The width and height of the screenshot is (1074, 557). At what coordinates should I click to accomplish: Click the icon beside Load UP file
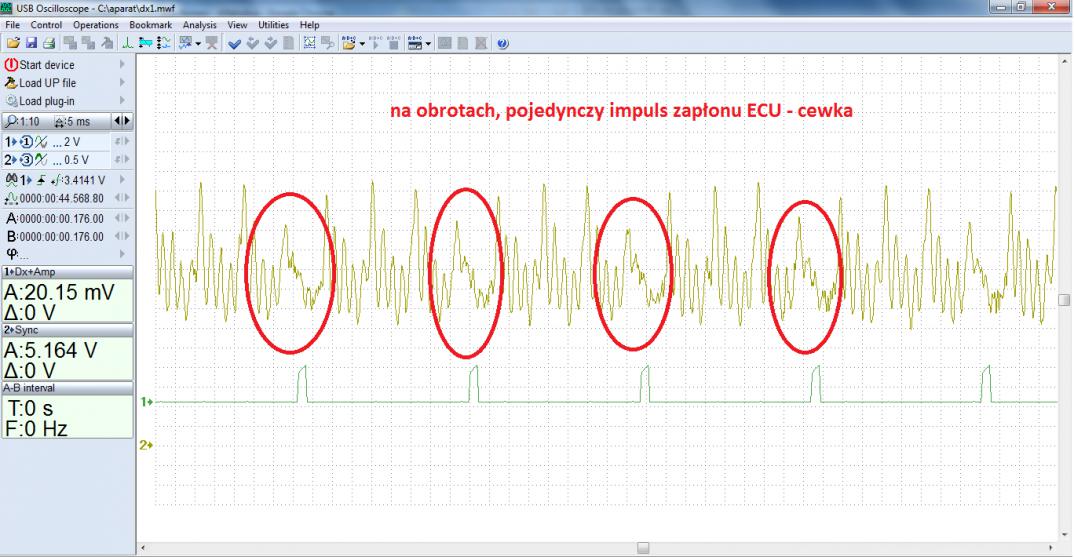pyautogui.click(x=11, y=83)
